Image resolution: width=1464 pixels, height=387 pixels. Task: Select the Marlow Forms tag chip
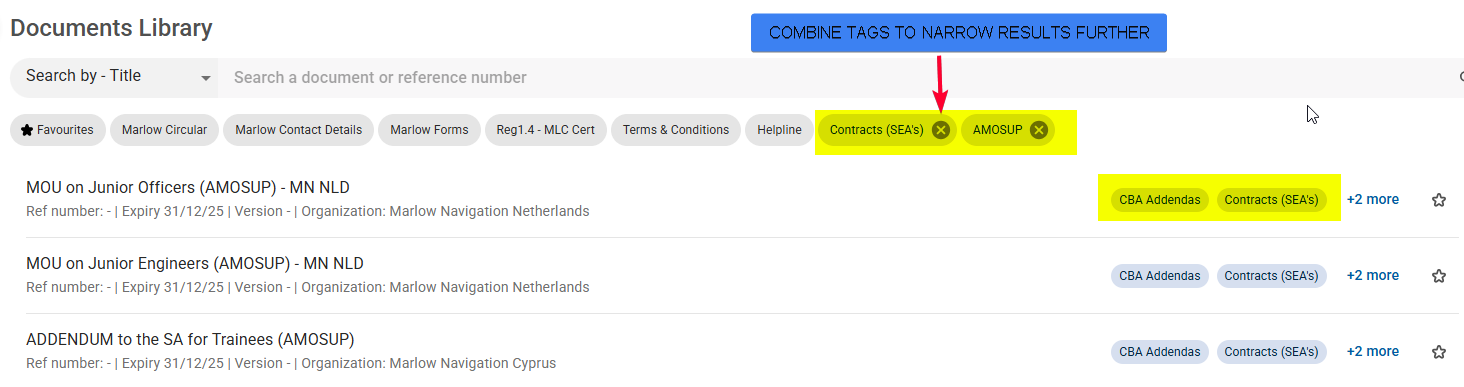[429, 130]
